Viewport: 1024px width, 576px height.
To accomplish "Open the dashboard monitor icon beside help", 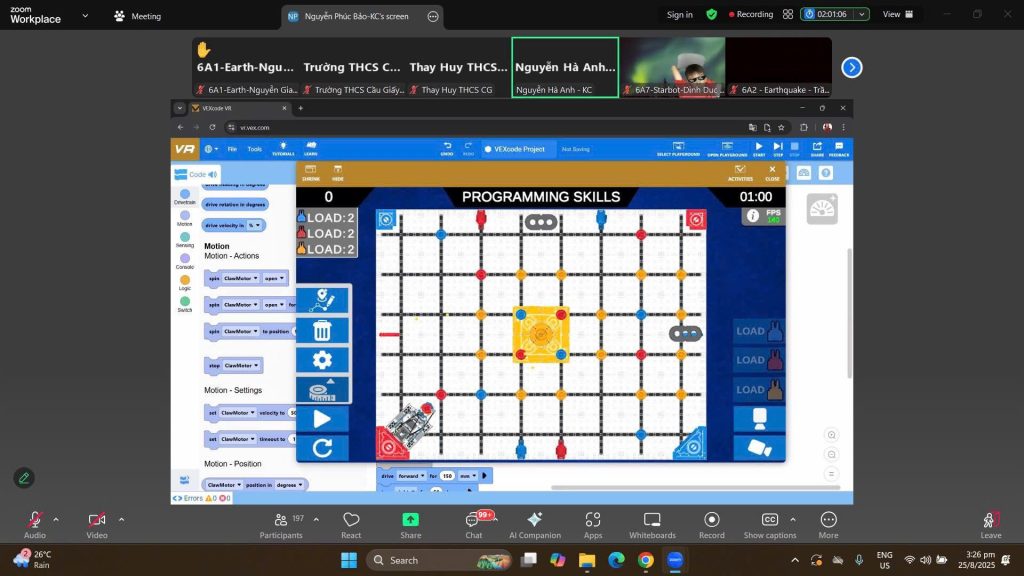I will pyautogui.click(x=804, y=173).
